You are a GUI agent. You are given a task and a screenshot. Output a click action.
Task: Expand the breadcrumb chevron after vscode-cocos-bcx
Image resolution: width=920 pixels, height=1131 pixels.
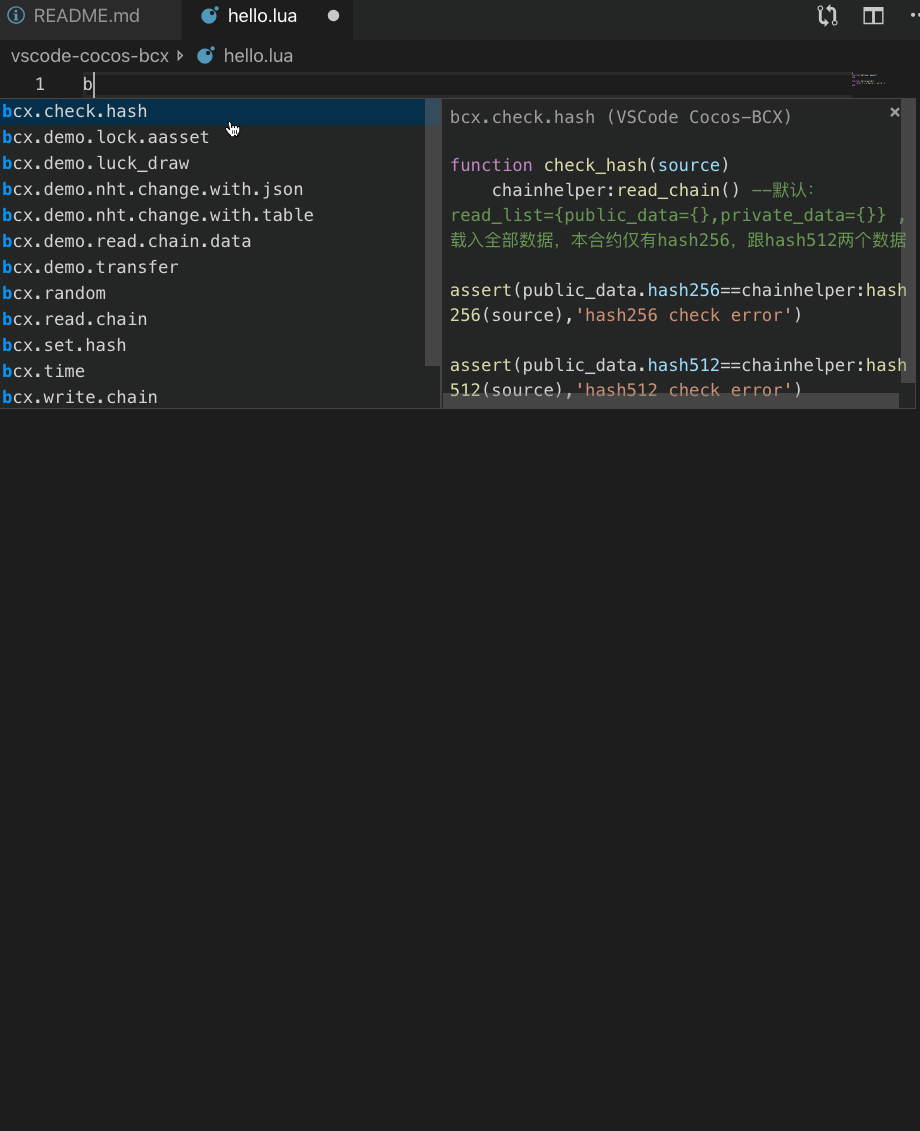tap(180, 56)
